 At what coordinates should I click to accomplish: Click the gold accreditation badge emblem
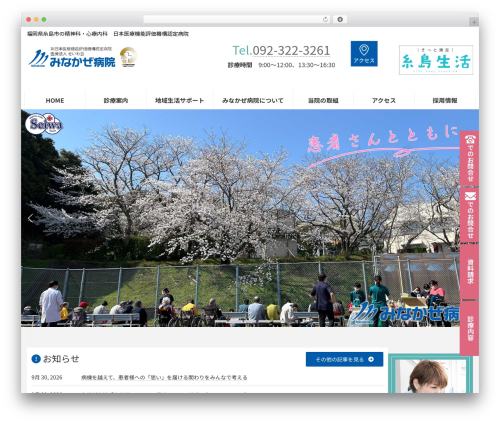(x=128, y=57)
